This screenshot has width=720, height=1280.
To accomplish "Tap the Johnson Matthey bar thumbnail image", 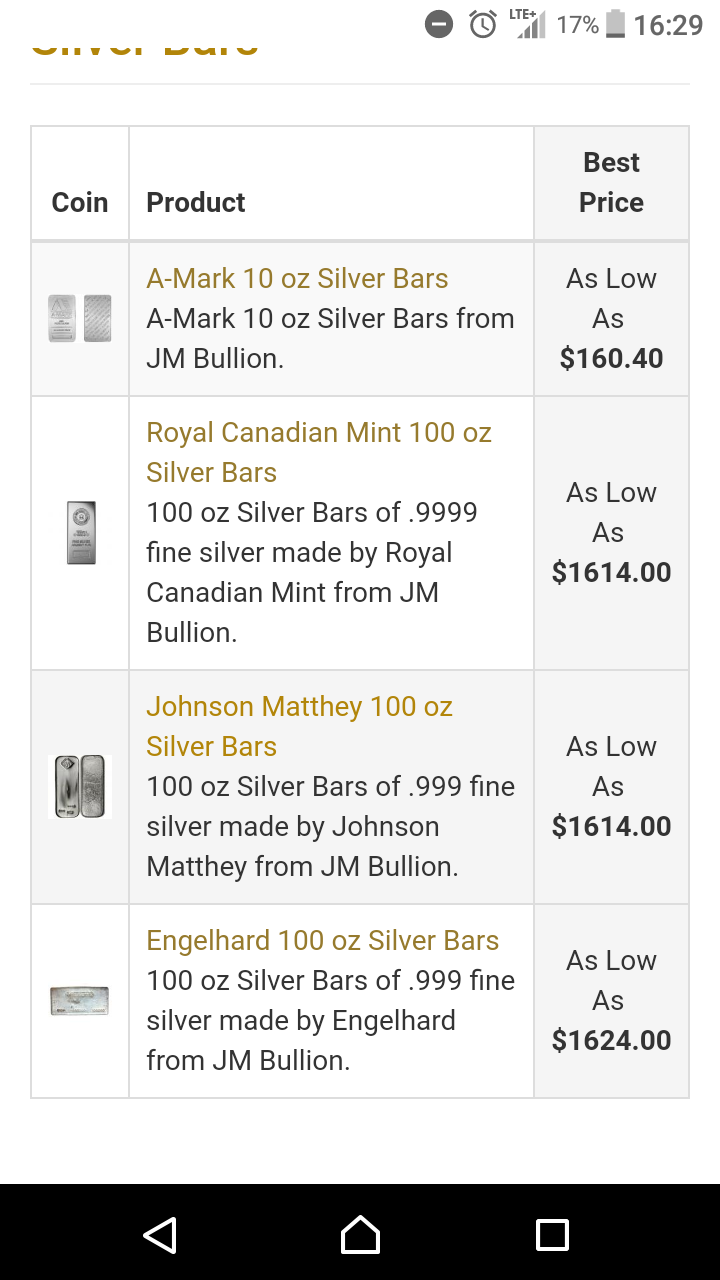I will point(79,787).
